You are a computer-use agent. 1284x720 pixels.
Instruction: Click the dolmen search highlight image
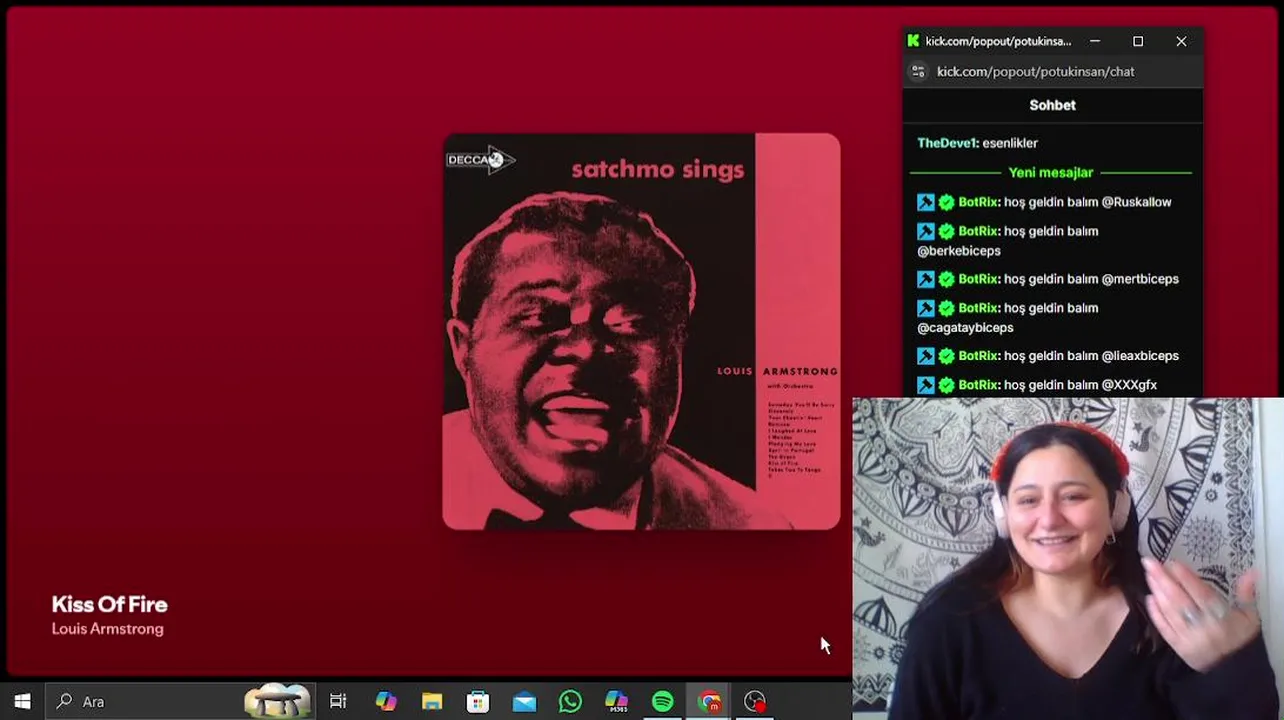(x=277, y=701)
